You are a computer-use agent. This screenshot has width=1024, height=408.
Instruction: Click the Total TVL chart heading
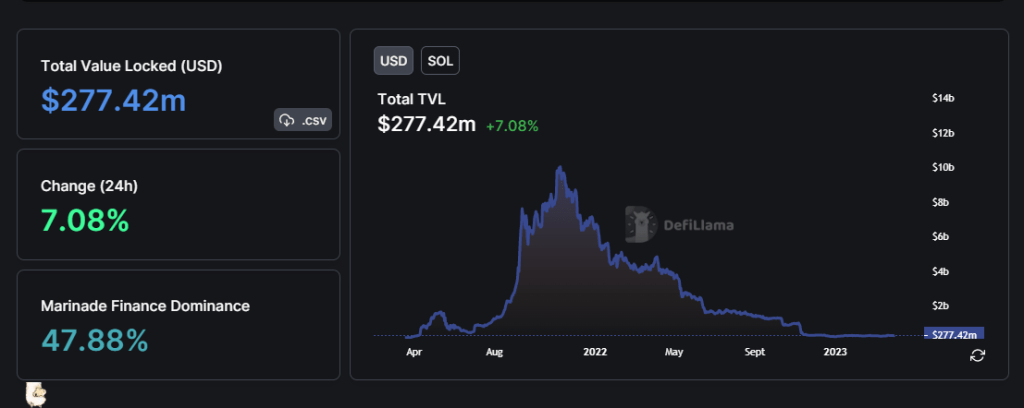point(411,99)
